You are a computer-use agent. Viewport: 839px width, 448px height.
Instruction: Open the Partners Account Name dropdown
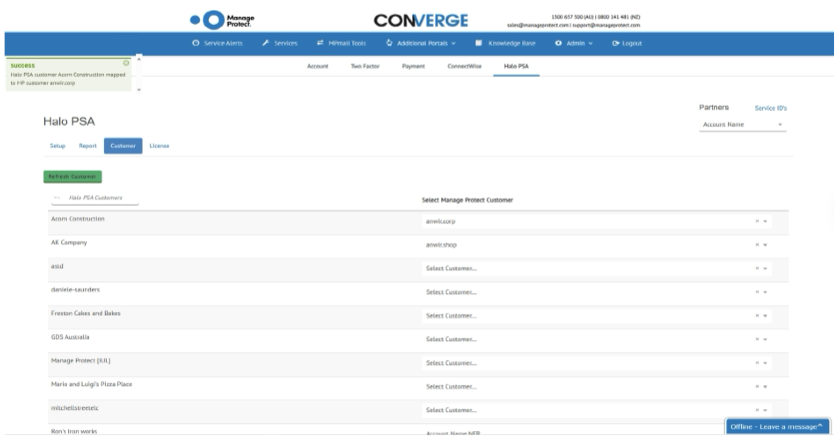[742, 124]
